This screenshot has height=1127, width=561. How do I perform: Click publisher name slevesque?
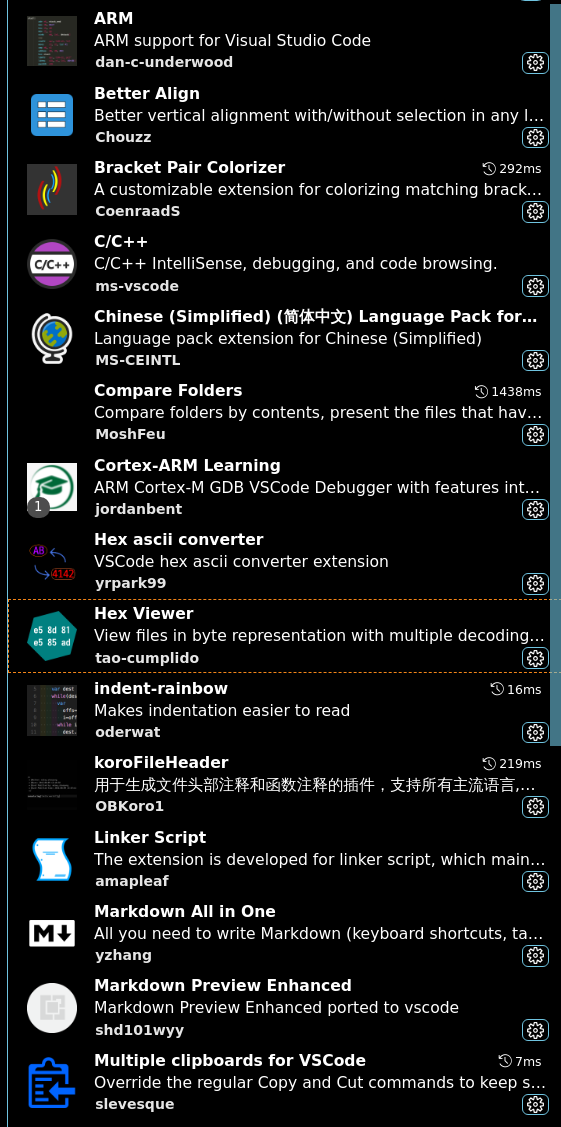[x=134, y=1104]
